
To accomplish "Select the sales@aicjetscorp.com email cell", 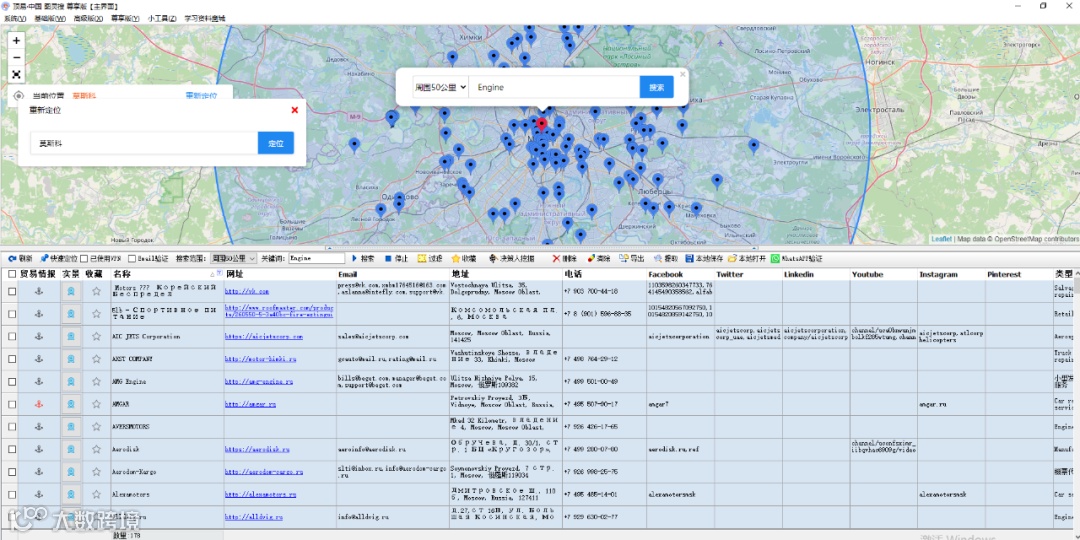I will pos(393,336).
